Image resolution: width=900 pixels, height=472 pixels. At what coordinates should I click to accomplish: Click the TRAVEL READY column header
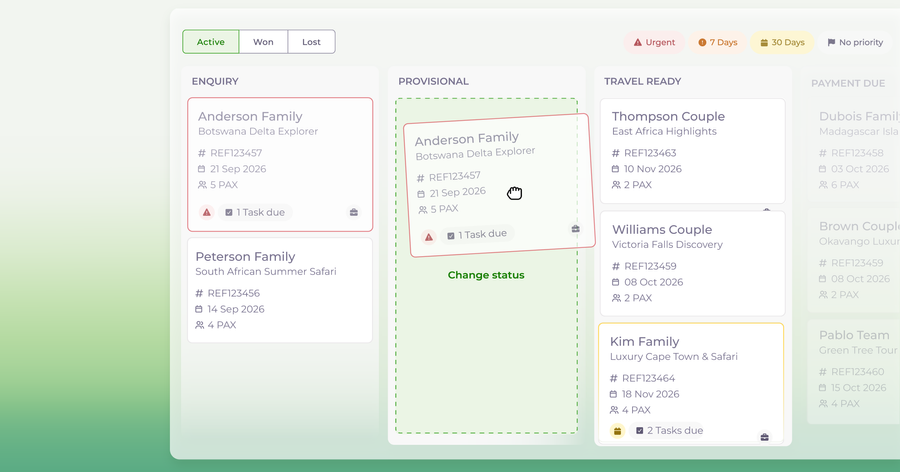pos(642,82)
